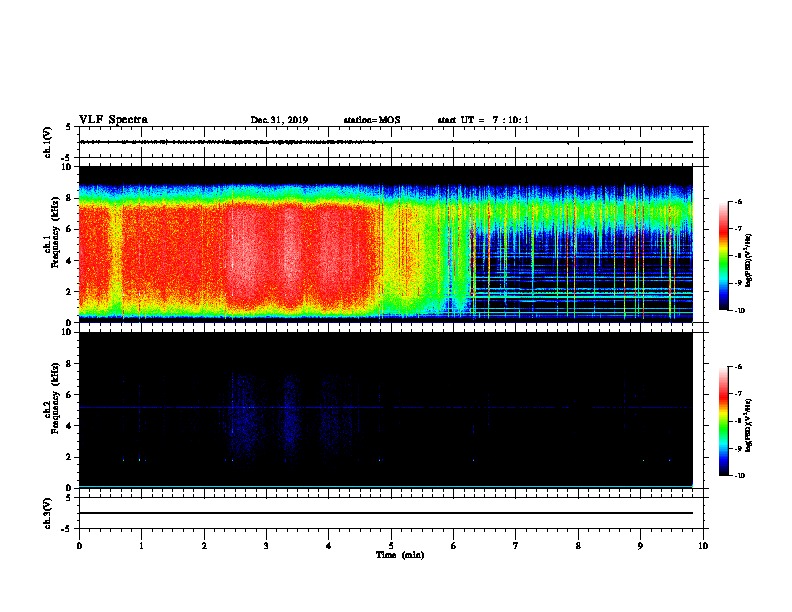
Task: Click the 'ch.3(V)' axis label at bottom
Action: [x=48, y=513]
